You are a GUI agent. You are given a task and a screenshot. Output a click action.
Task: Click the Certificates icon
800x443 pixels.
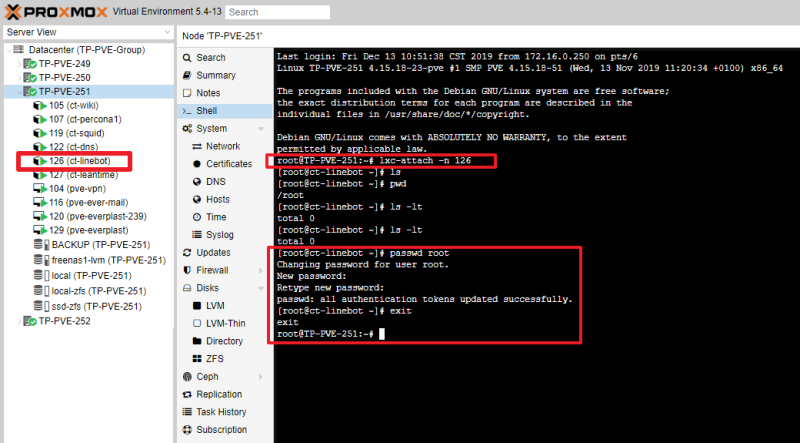(196, 164)
